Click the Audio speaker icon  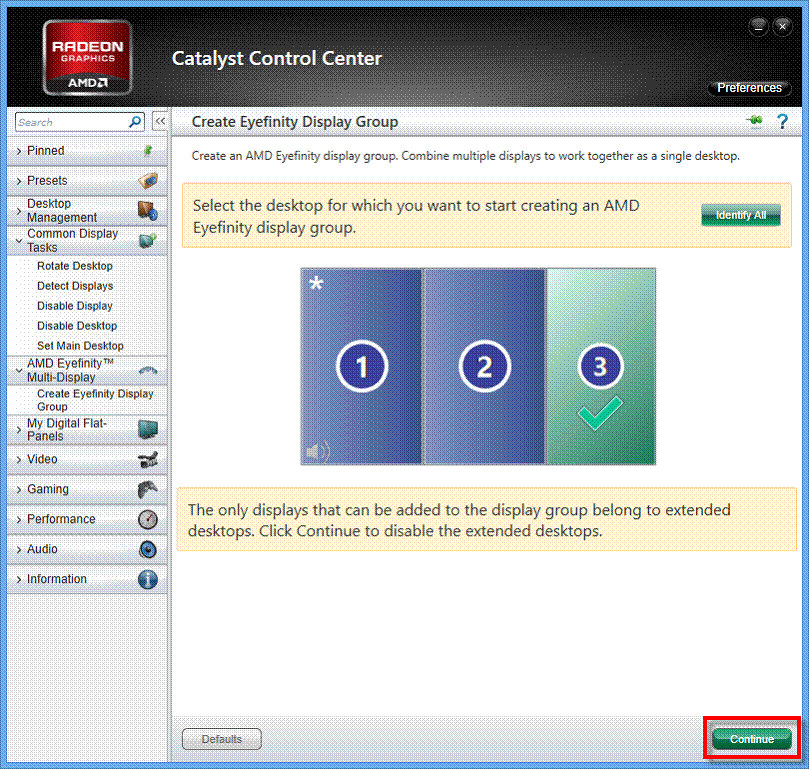click(x=148, y=549)
